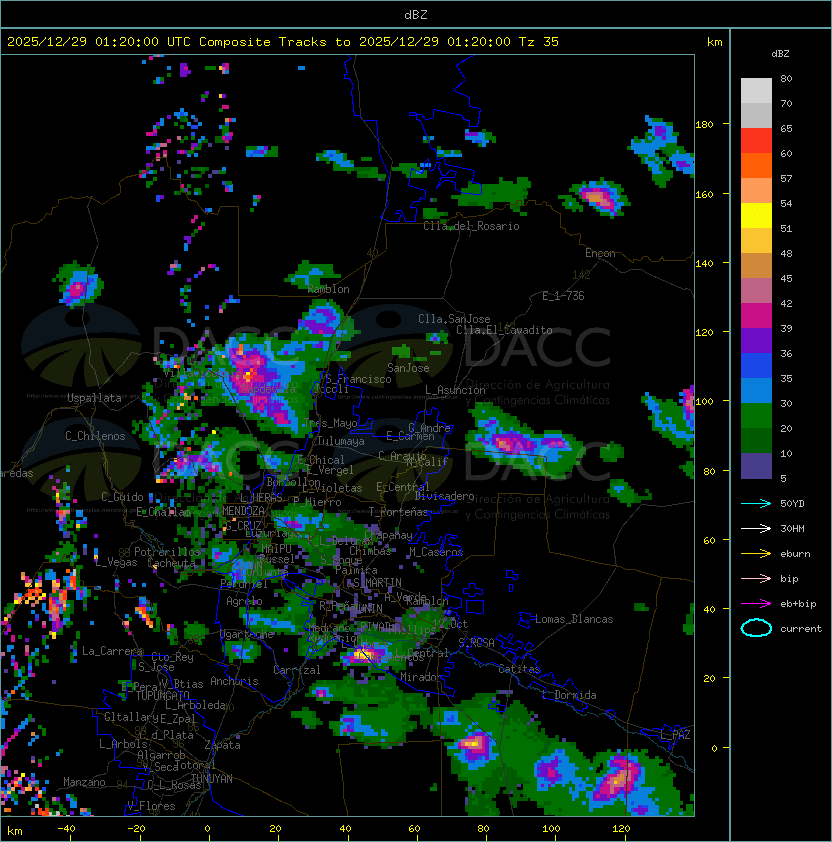This screenshot has height=842, width=832.
Task: Click the magenta eb+bip arrow in legend
Action: [756, 604]
